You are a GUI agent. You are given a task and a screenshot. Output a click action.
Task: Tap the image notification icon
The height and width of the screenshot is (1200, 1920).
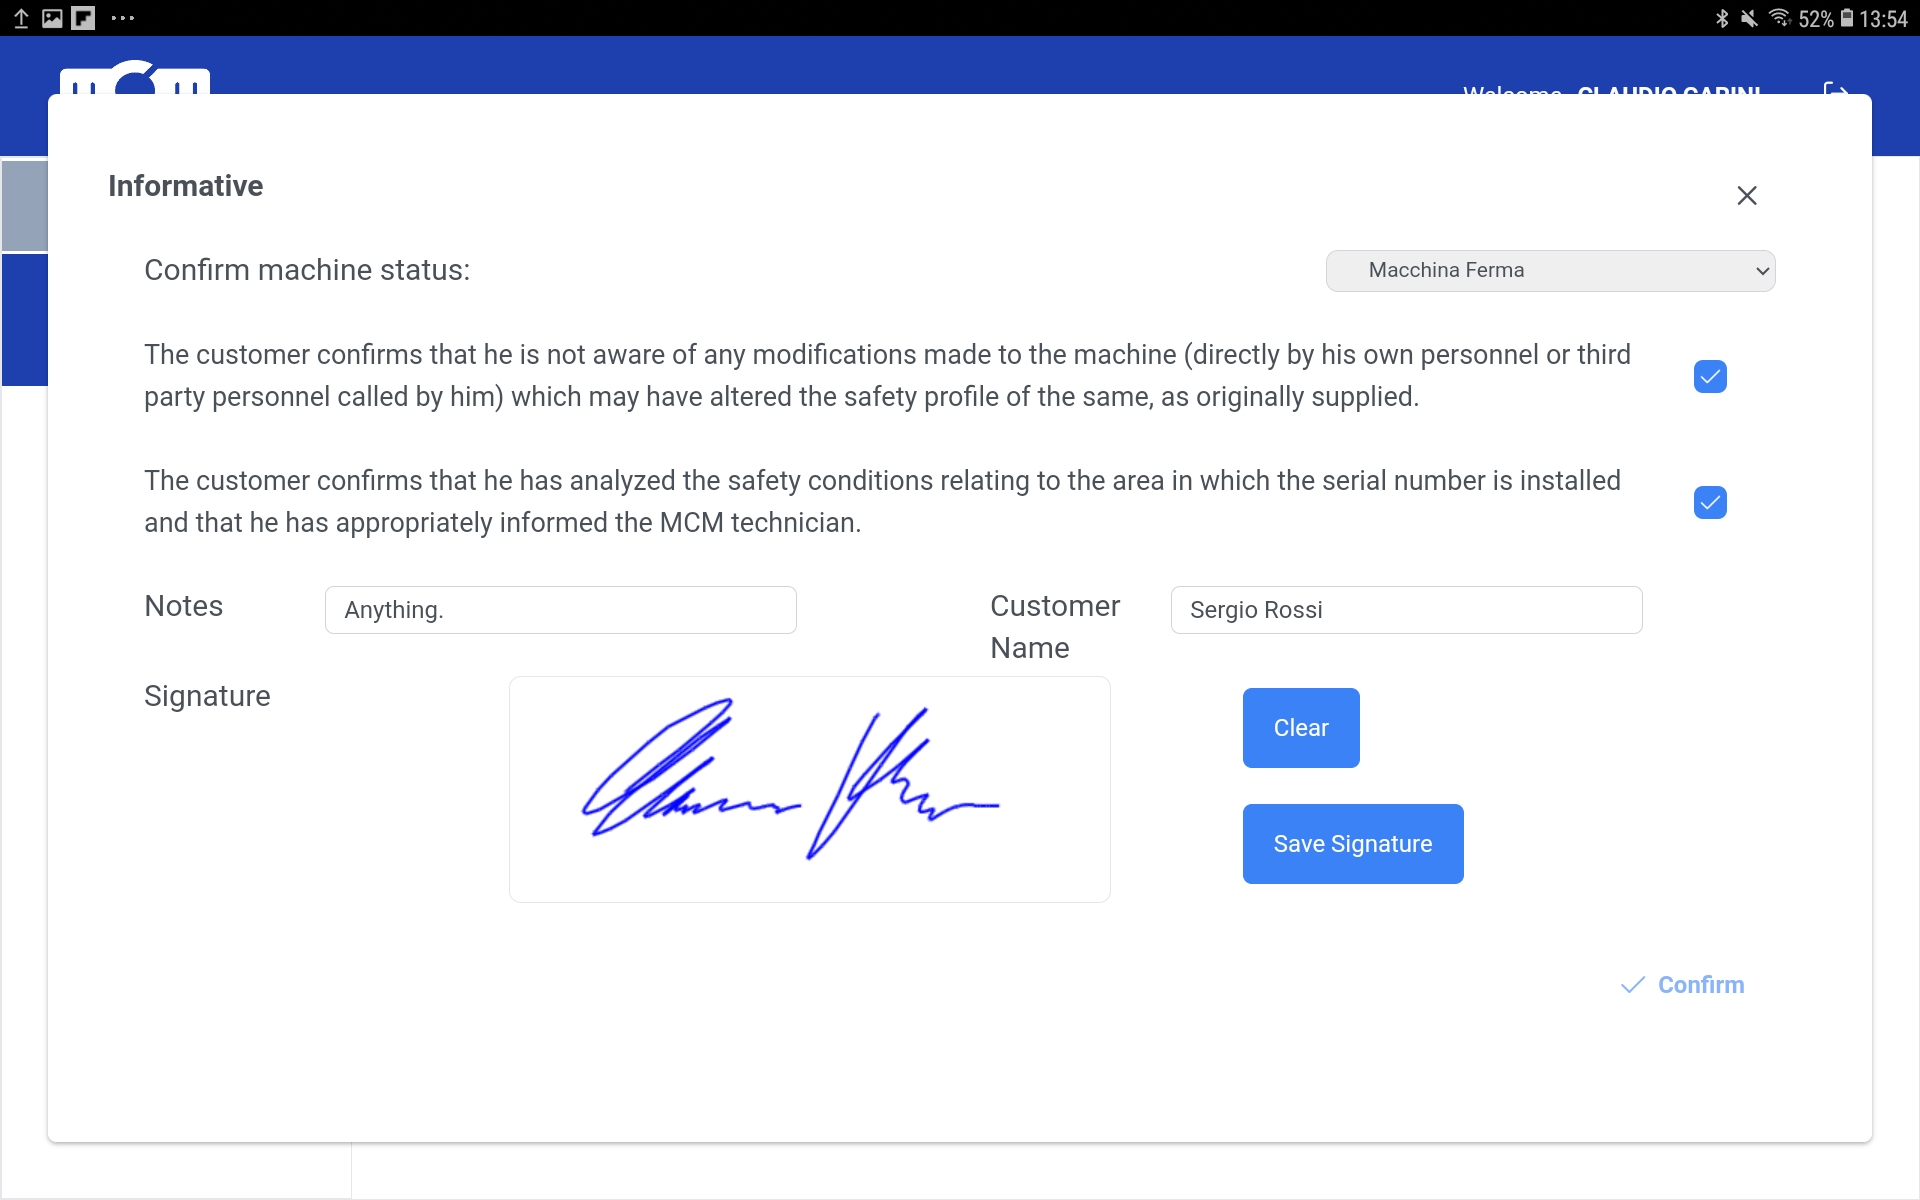pyautogui.click(x=52, y=18)
